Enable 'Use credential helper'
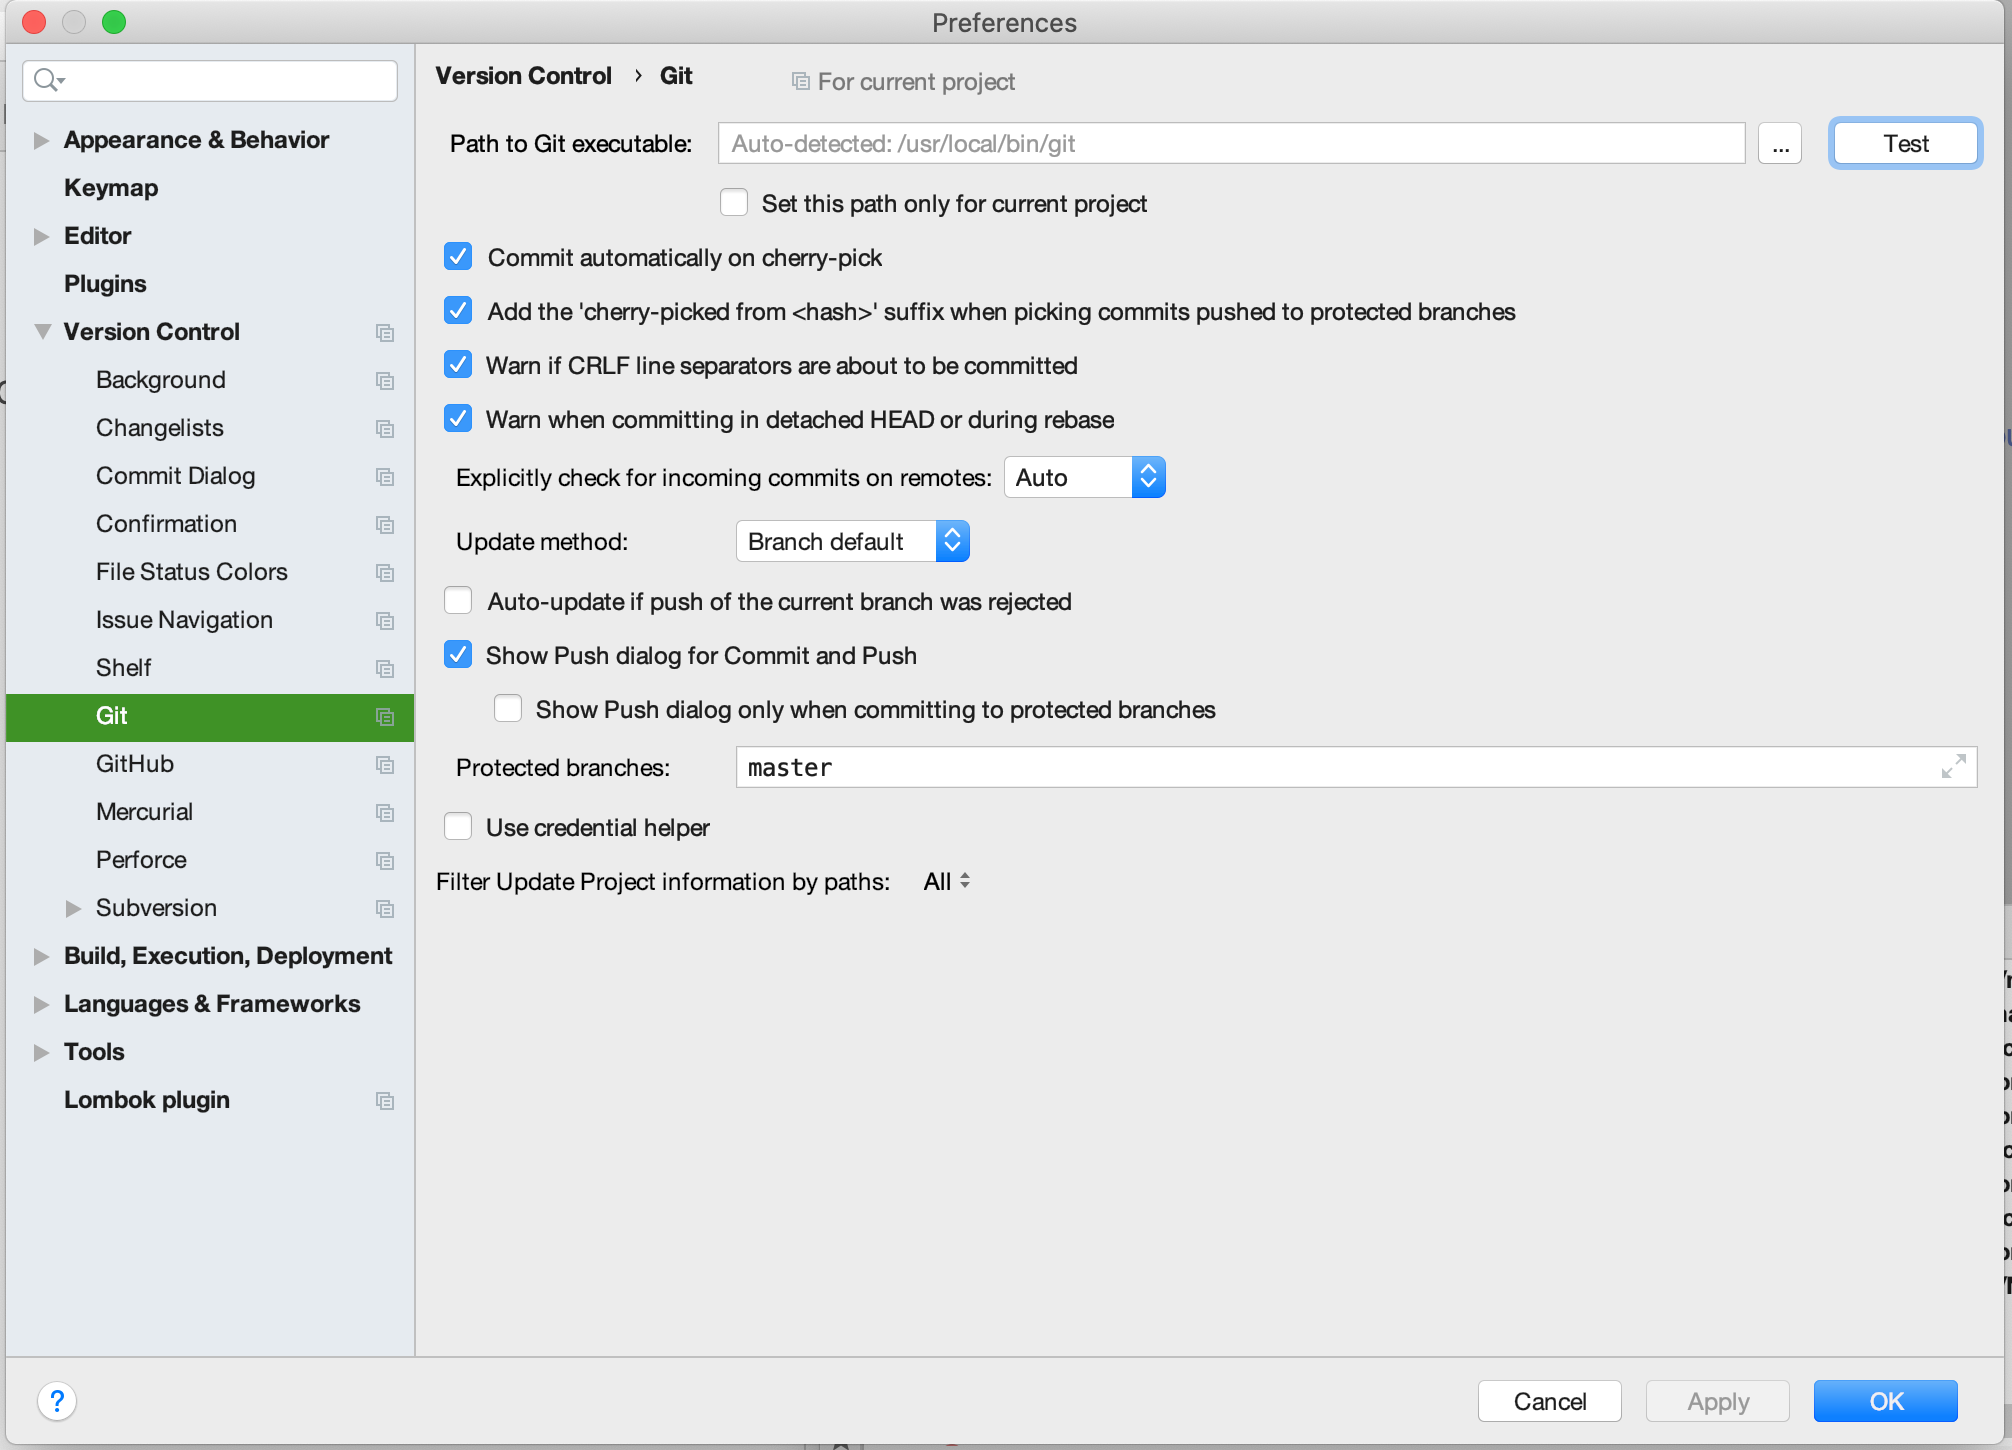 pos(458,826)
